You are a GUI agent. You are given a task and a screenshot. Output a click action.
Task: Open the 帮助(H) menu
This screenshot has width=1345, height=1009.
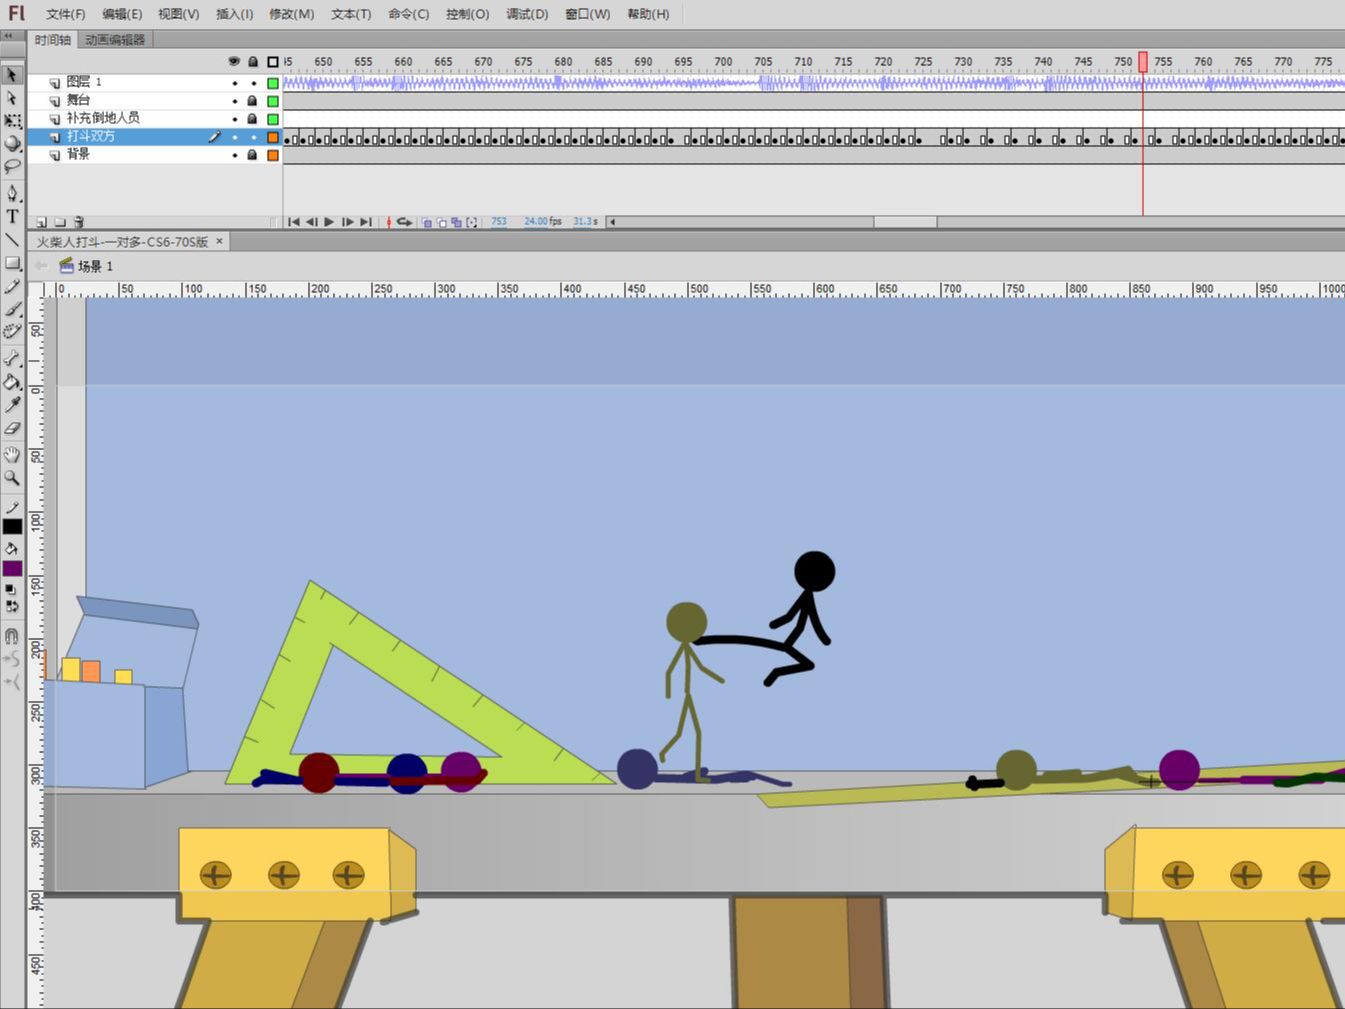click(648, 14)
